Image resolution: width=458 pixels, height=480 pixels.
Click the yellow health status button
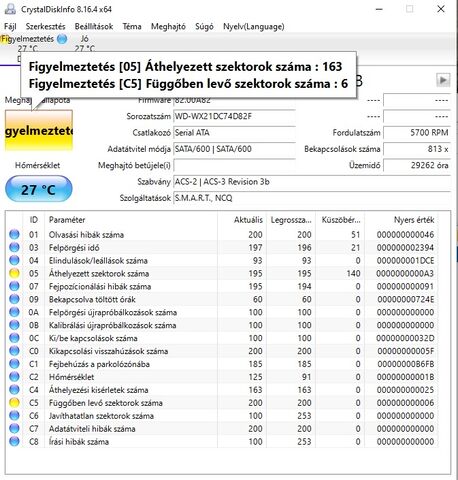[x=39, y=131]
